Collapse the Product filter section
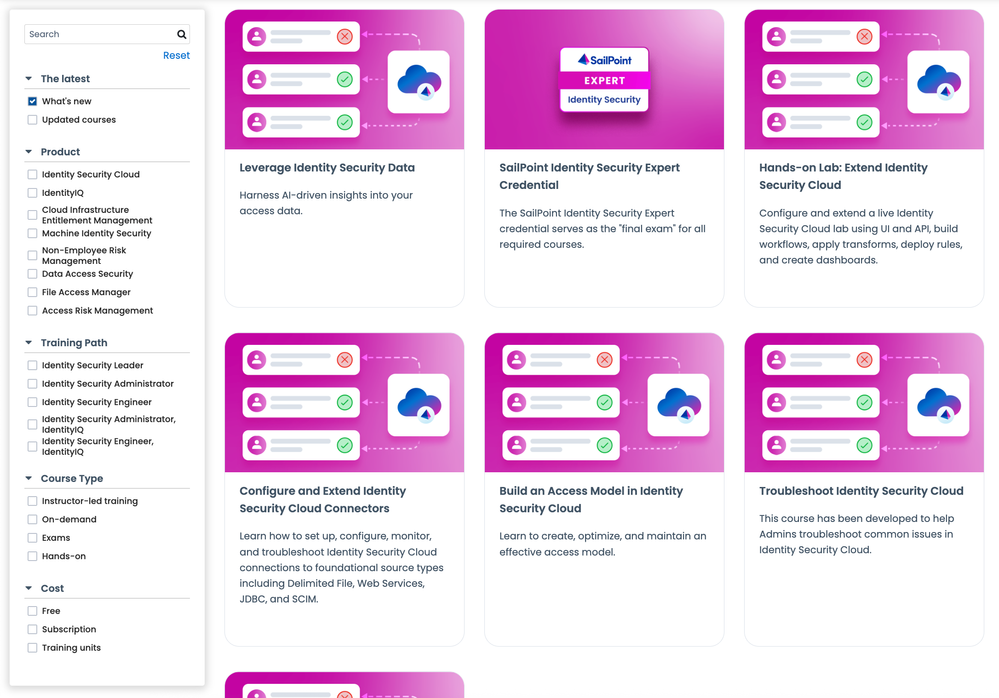Viewport: 999px width, 698px height. click(29, 152)
